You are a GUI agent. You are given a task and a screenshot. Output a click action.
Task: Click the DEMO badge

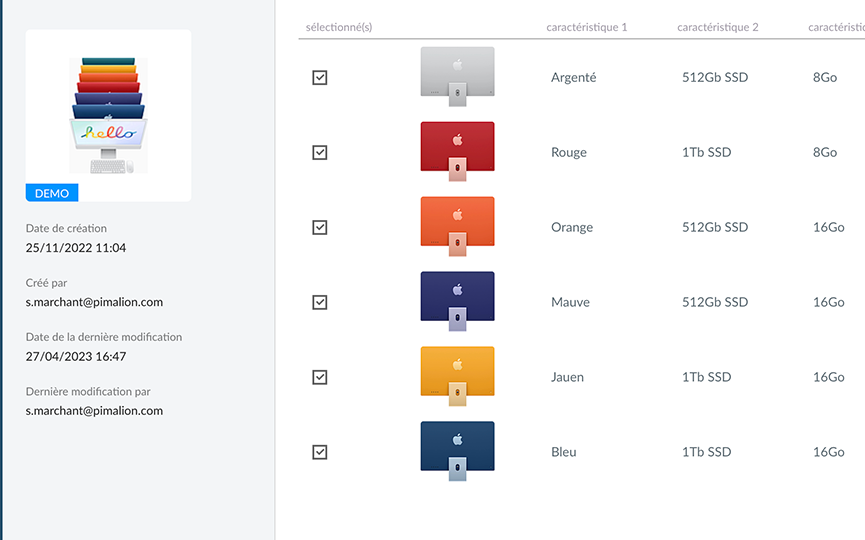(52, 193)
